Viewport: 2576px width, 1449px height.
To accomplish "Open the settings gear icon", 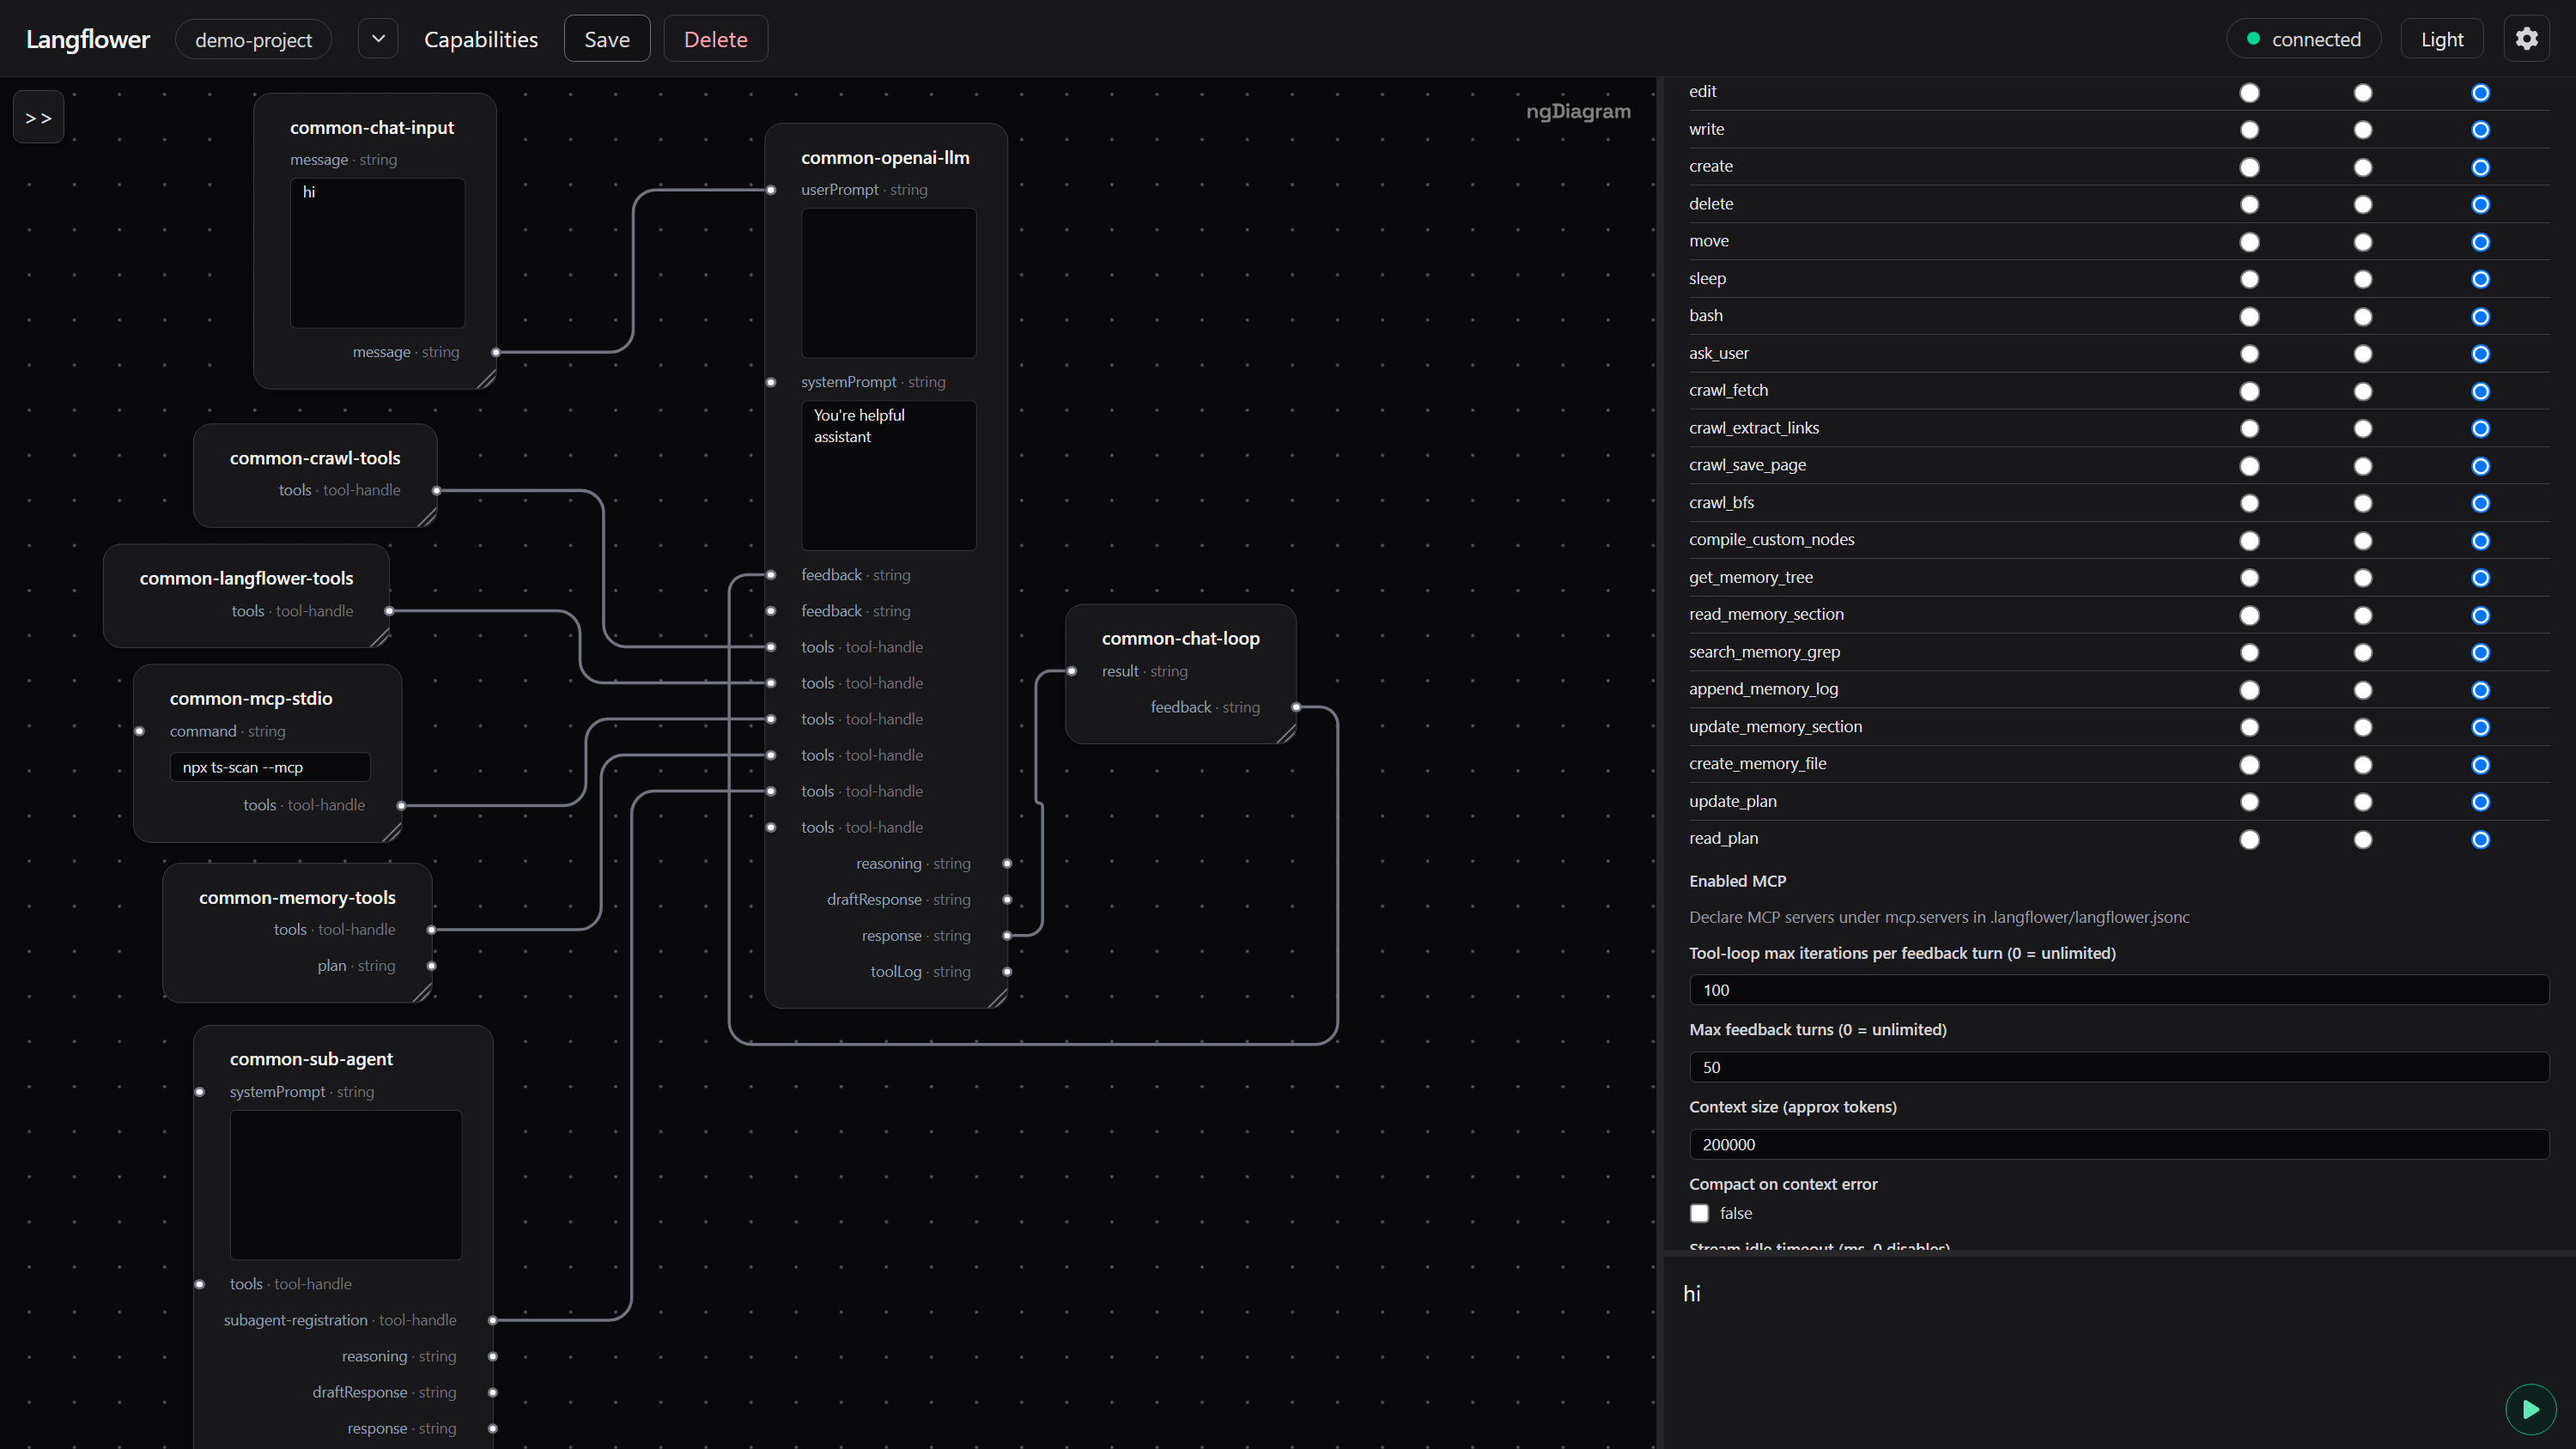I will click(x=2527, y=39).
